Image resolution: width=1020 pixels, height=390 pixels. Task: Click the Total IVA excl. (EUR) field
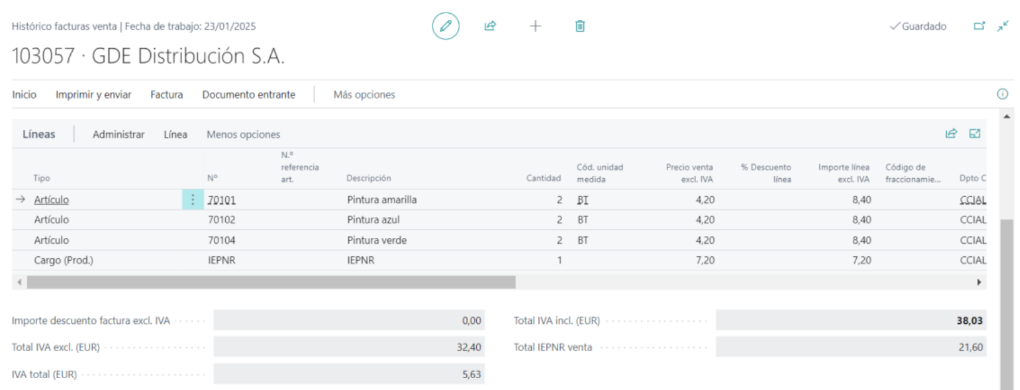(349, 347)
